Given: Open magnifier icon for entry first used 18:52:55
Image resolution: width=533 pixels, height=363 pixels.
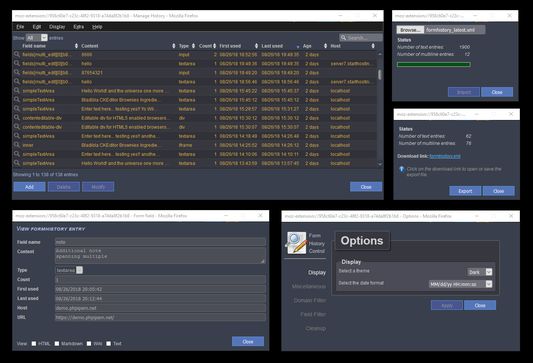Looking at the screenshot, I should click(x=17, y=54).
